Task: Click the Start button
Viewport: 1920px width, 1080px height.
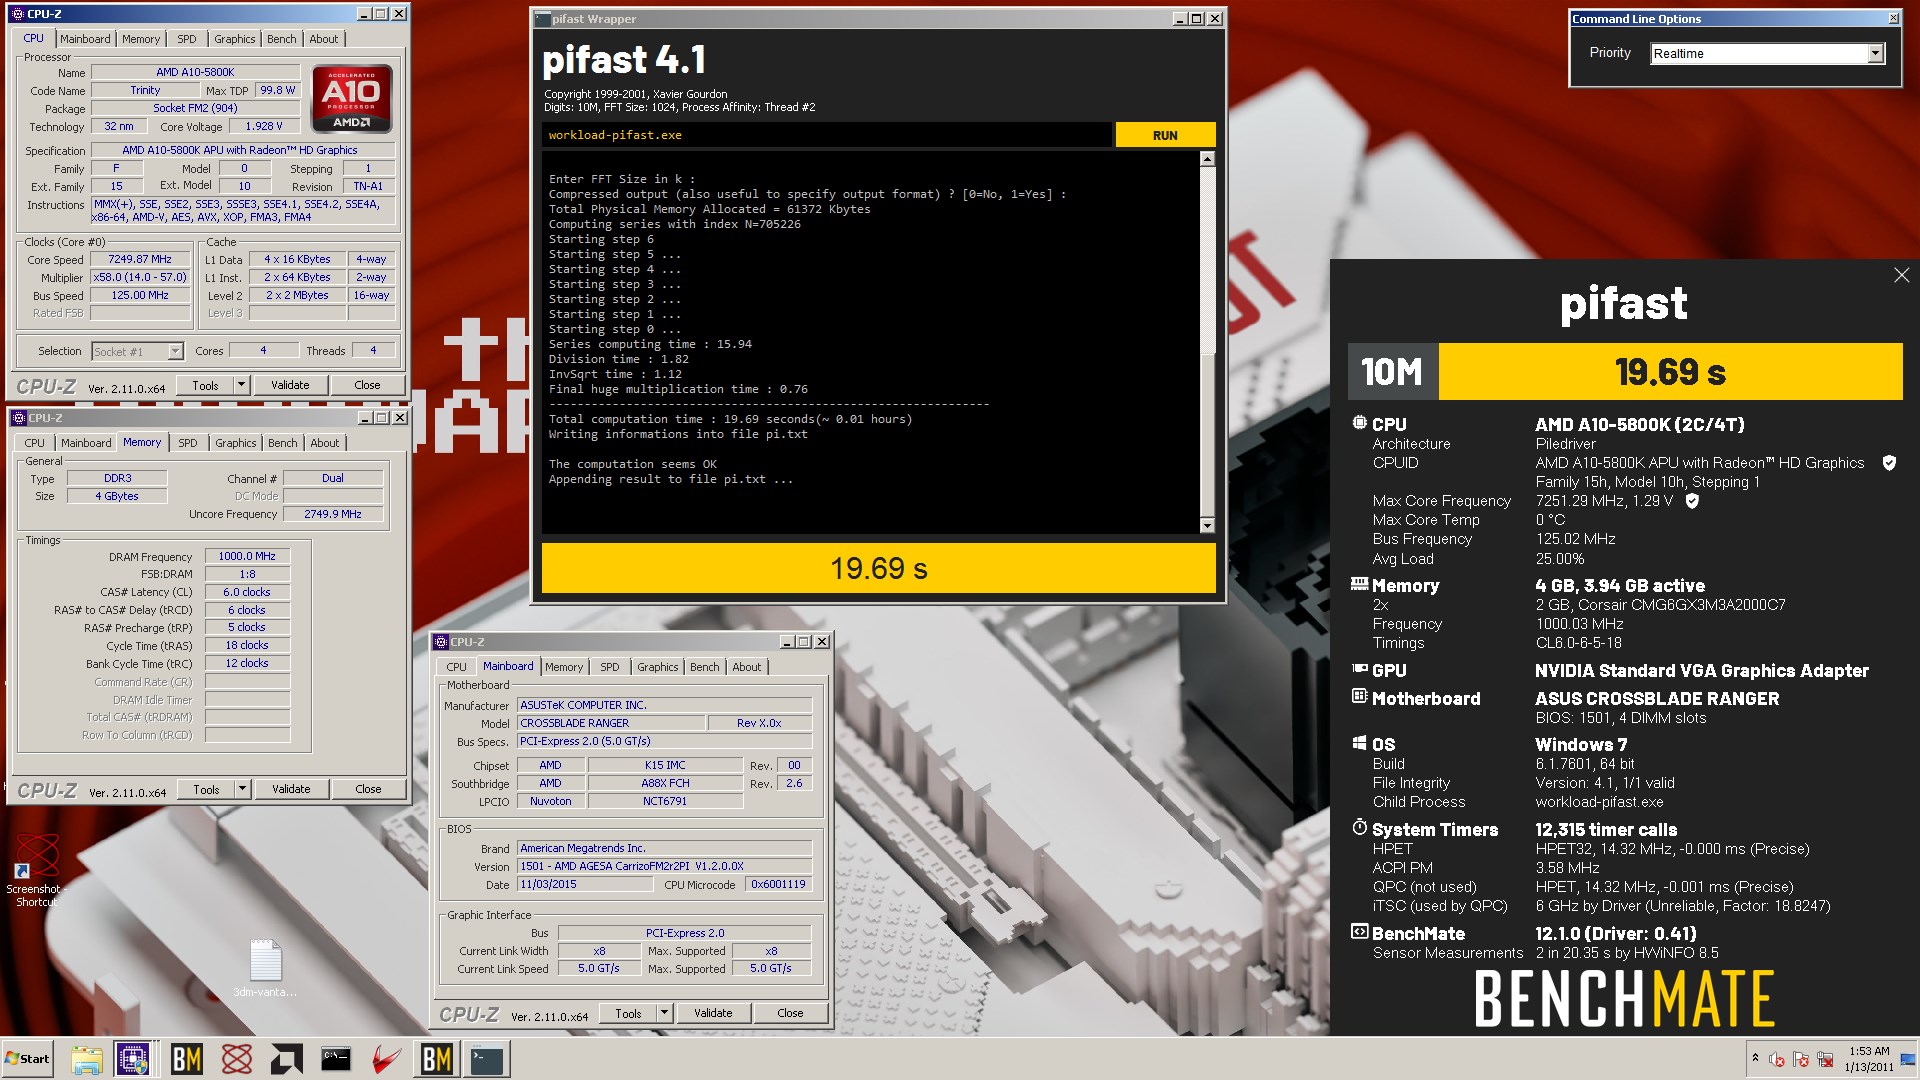Action: 28,1059
